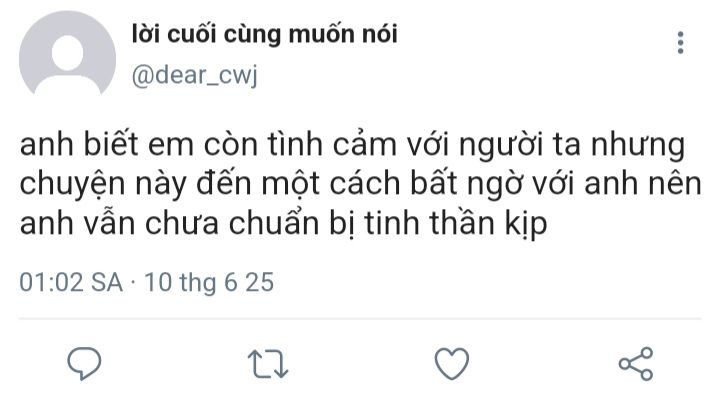The width and height of the screenshot is (720, 407).
Task: Toggle the heart to favorite this post
Action: pos(452,363)
